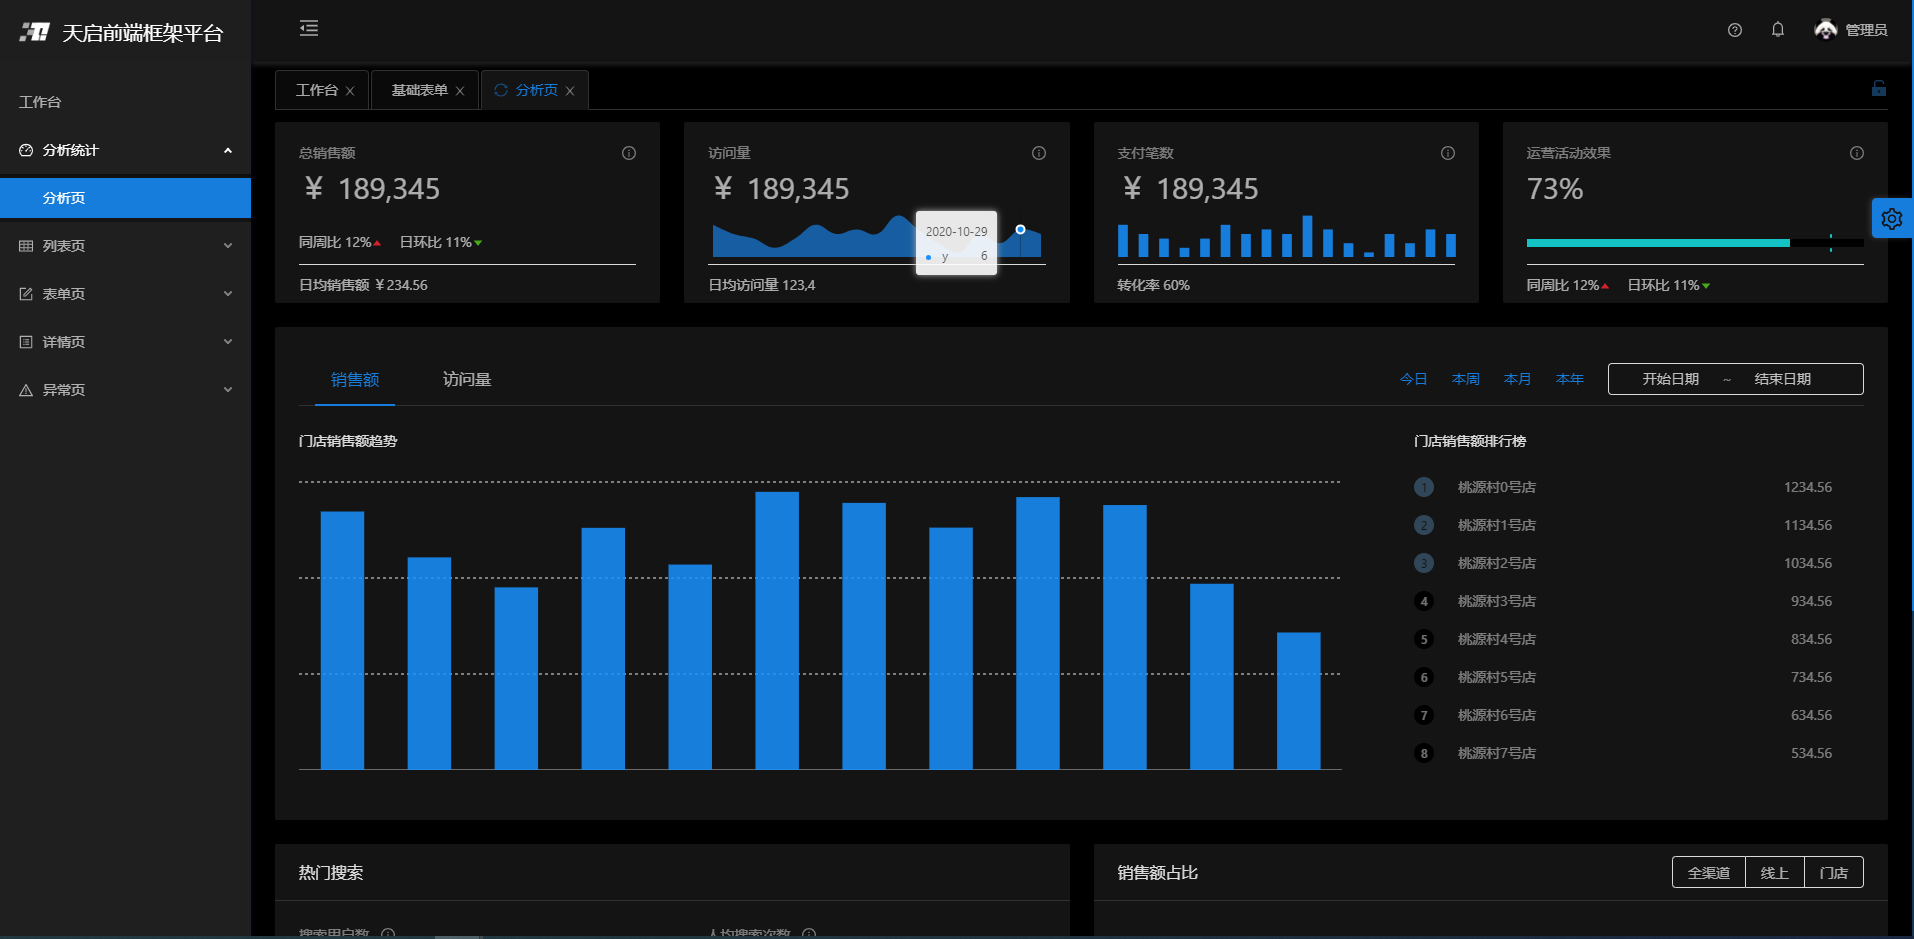The image size is (1914, 939).
Task: Close the 工作台 tab
Action: (350, 91)
